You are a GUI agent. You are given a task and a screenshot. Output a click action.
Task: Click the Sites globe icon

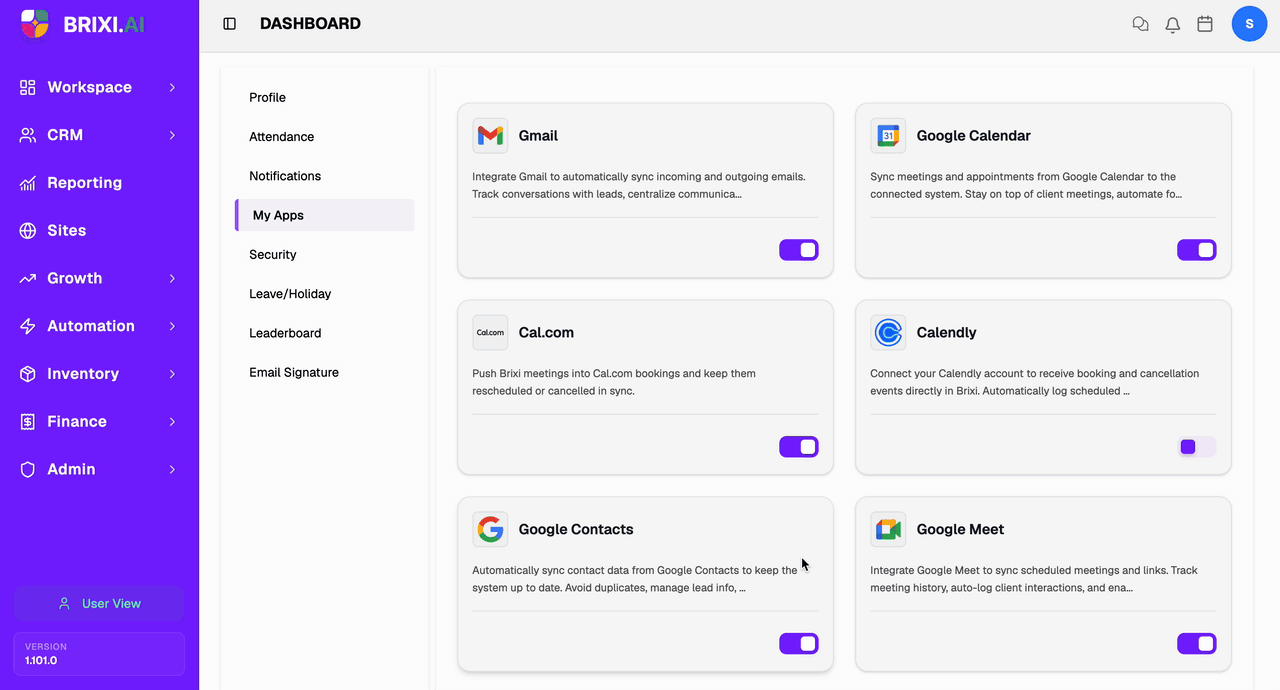28,231
